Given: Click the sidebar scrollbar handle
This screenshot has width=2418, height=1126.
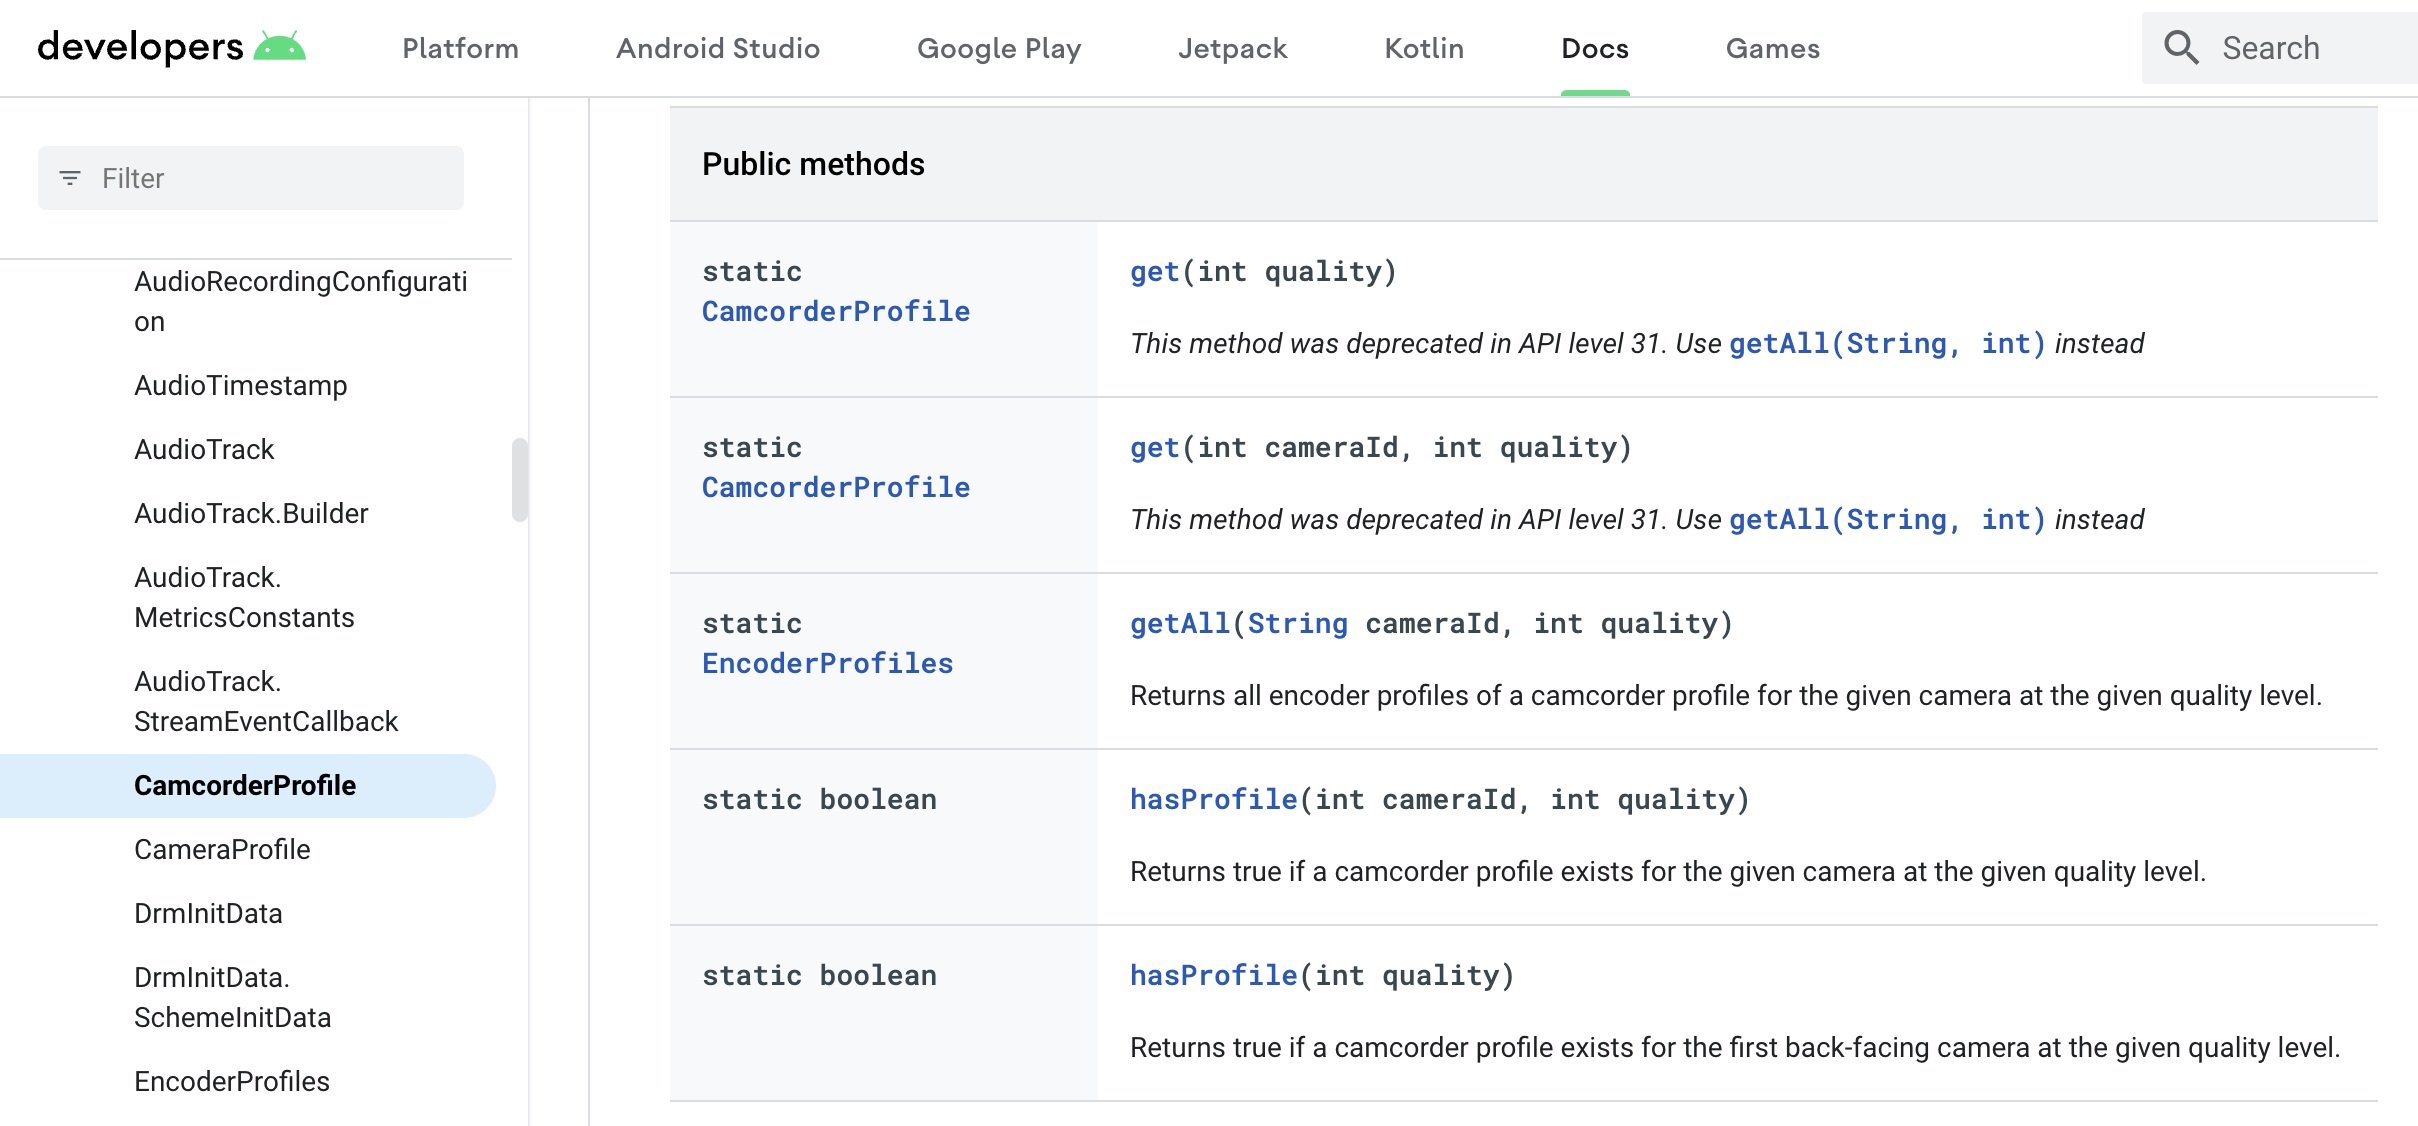Looking at the screenshot, I should click(518, 480).
